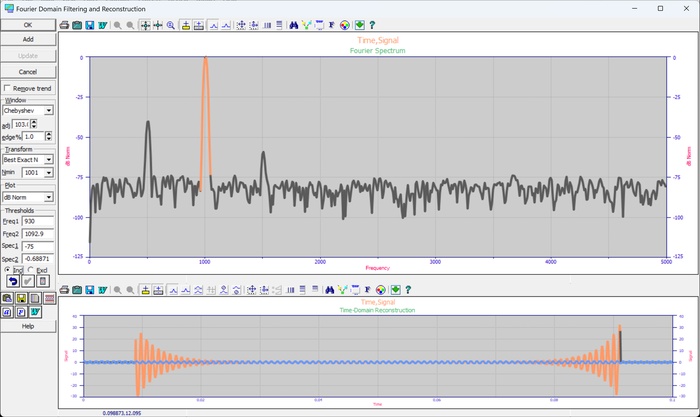Click the vertical bars icon in the spectrum toolbar
The width and height of the screenshot is (700, 417).
267,25
